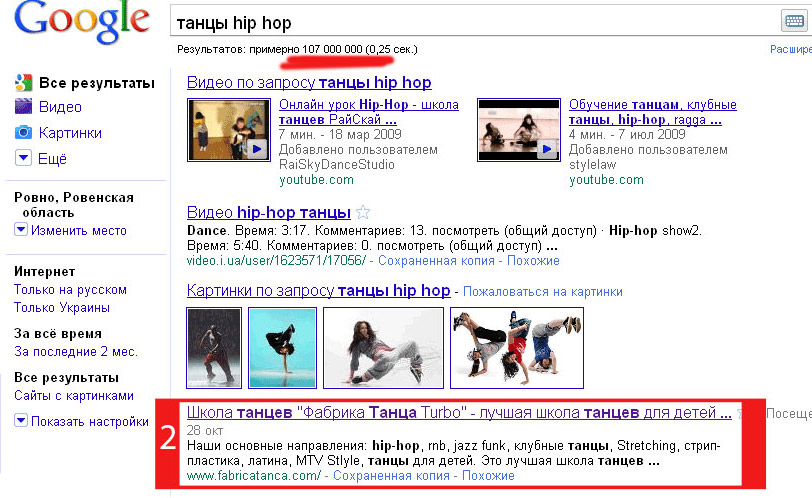Open Сохраненная копия for video.i.ua result

[x=436, y=260]
